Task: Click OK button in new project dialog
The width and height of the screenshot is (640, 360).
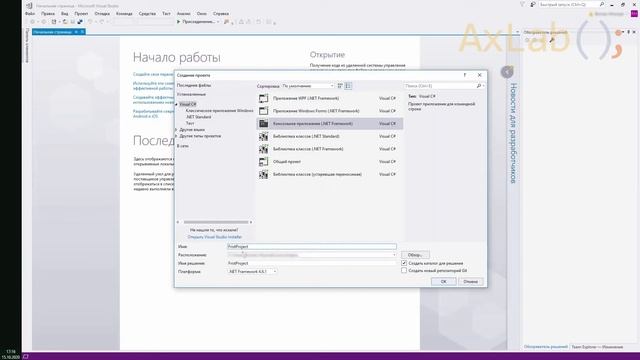Action: [444, 282]
